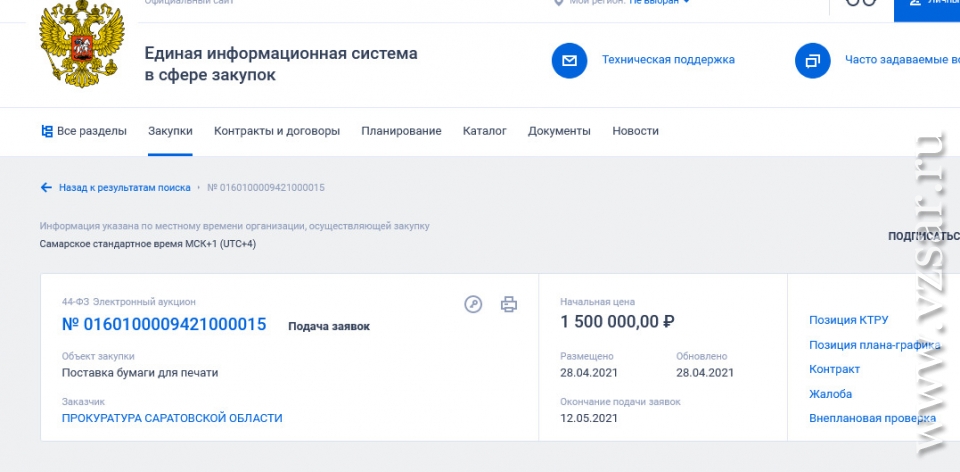The width and height of the screenshot is (960, 472).
Task: Click the frequently asked questions icon
Action: (x=812, y=61)
